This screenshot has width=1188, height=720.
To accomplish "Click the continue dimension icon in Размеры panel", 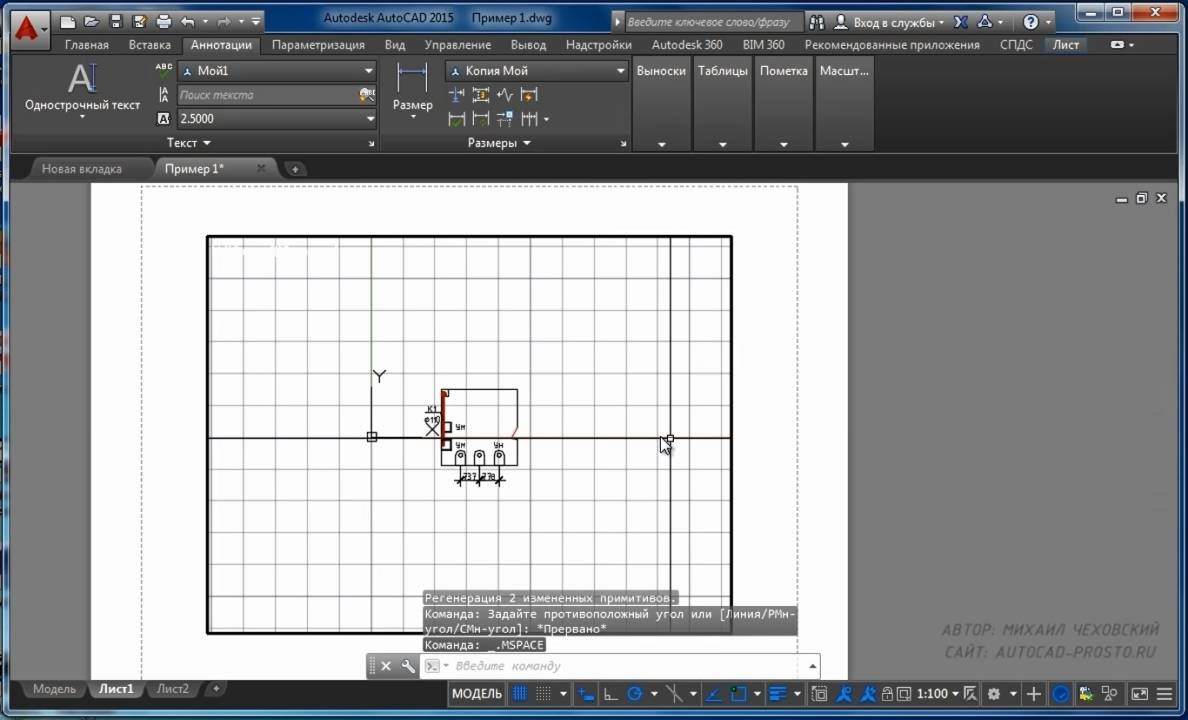I will coord(530,119).
